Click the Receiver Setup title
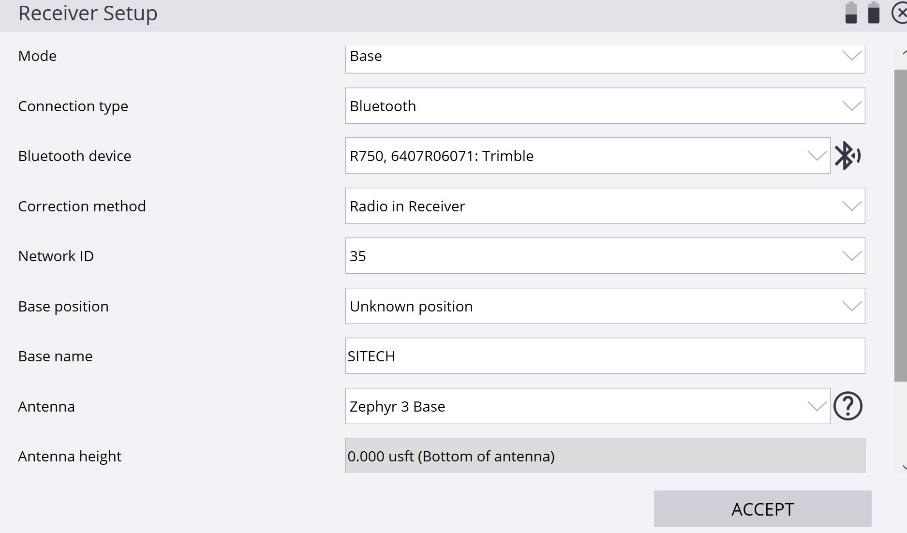The width and height of the screenshot is (907, 533). [x=88, y=14]
